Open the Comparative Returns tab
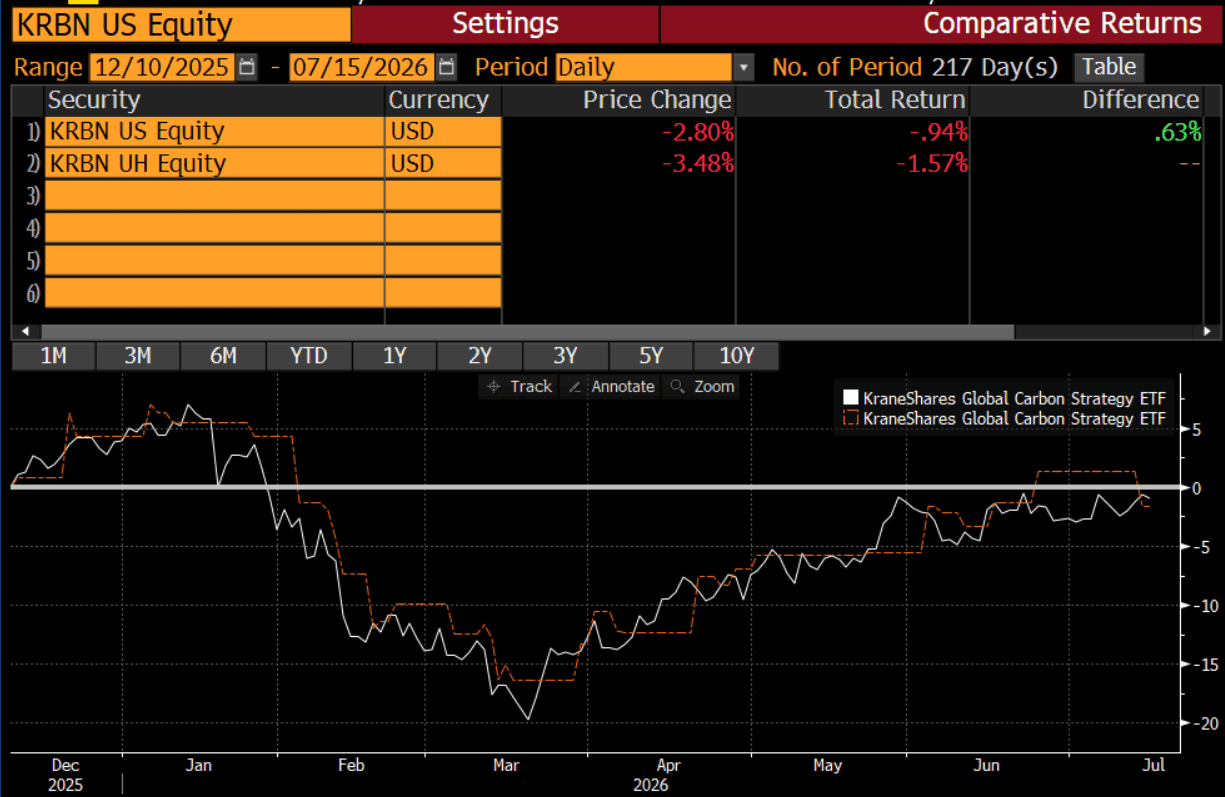 [941, 23]
